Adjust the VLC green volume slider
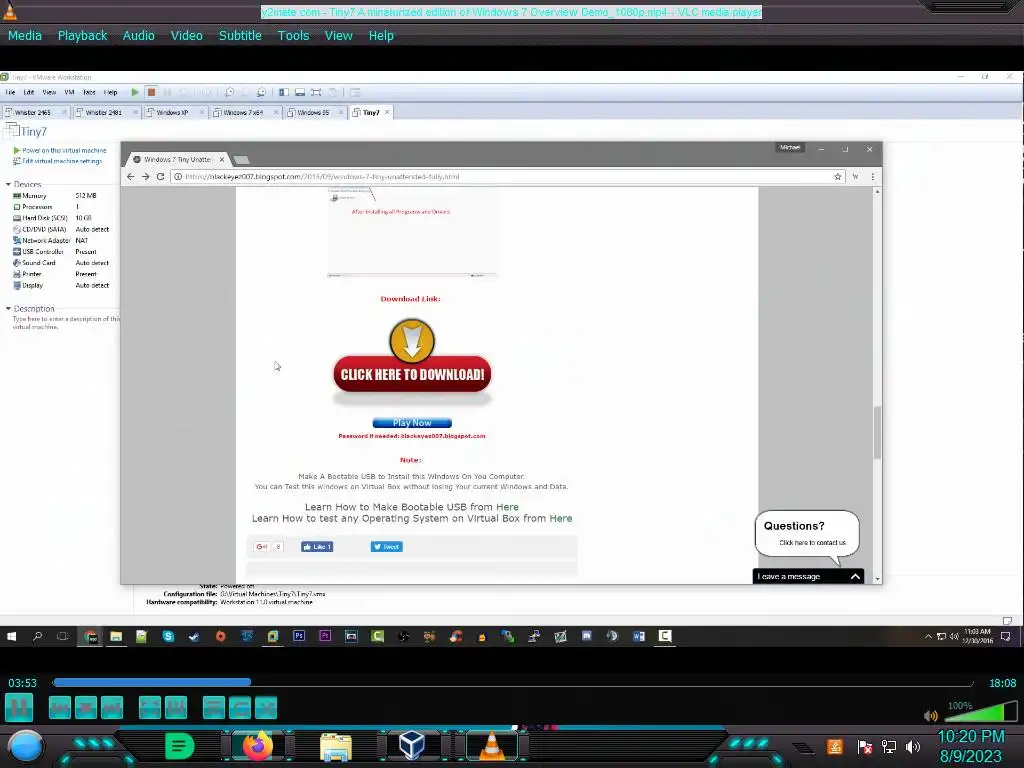The image size is (1024, 768). (x=980, y=711)
